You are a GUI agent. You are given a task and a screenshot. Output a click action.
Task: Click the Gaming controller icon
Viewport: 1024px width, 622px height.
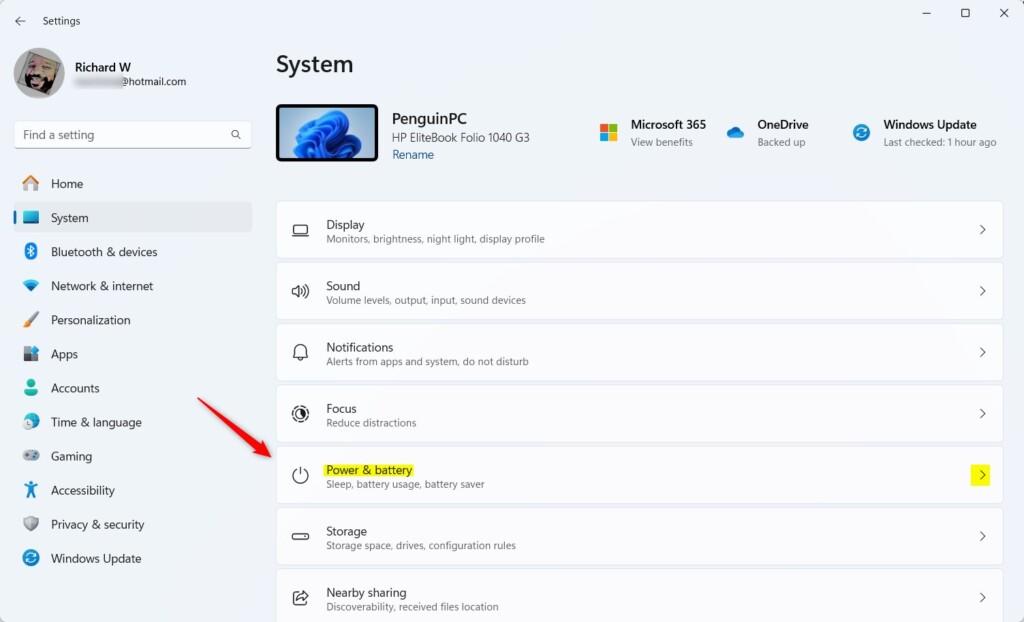tap(31, 455)
